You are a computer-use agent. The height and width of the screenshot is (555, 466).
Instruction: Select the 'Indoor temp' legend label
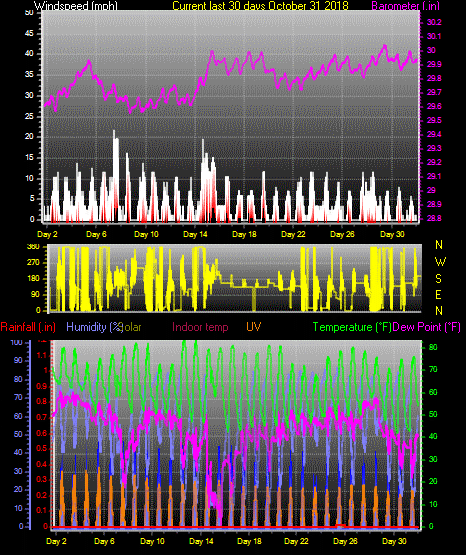200,327
